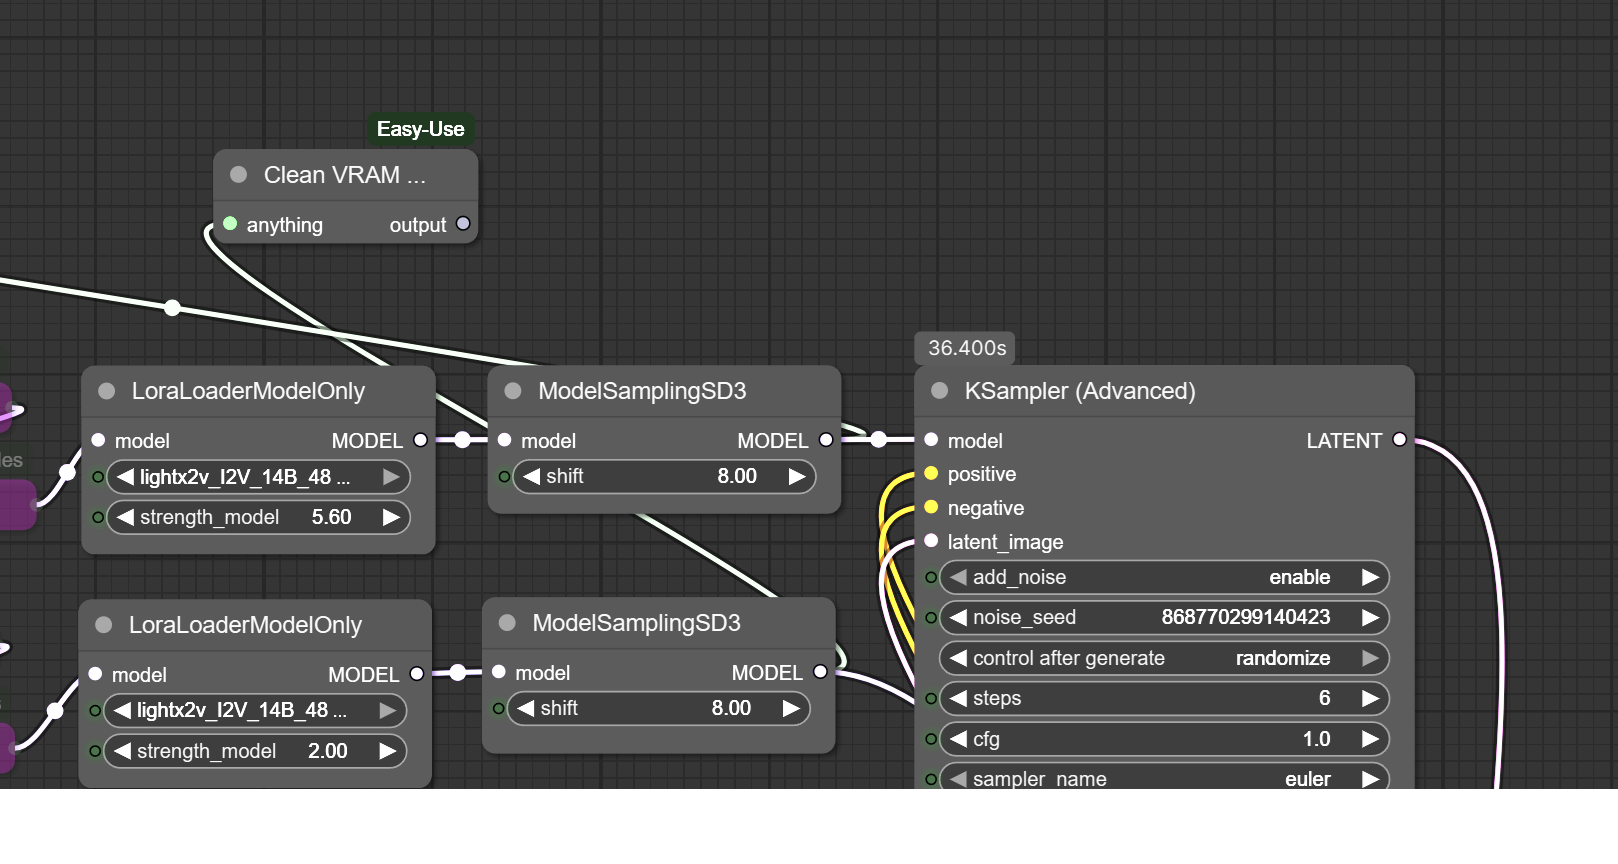The height and width of the screenshot is (864, 1618).
Task: Collapse the upper LoraLoaderModelOnly node dot
Action: coord(106,391)
